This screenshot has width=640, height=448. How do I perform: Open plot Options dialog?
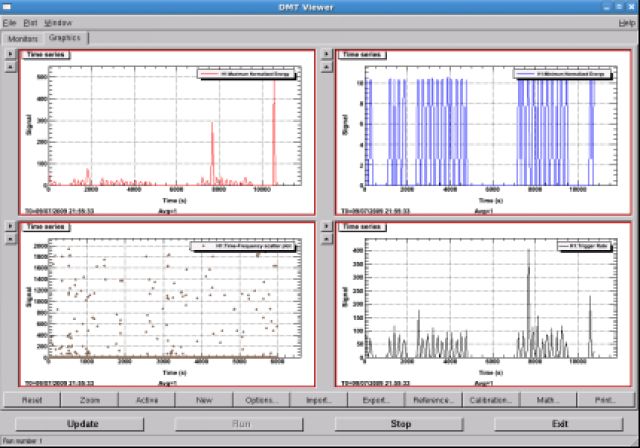coord(261,400)
